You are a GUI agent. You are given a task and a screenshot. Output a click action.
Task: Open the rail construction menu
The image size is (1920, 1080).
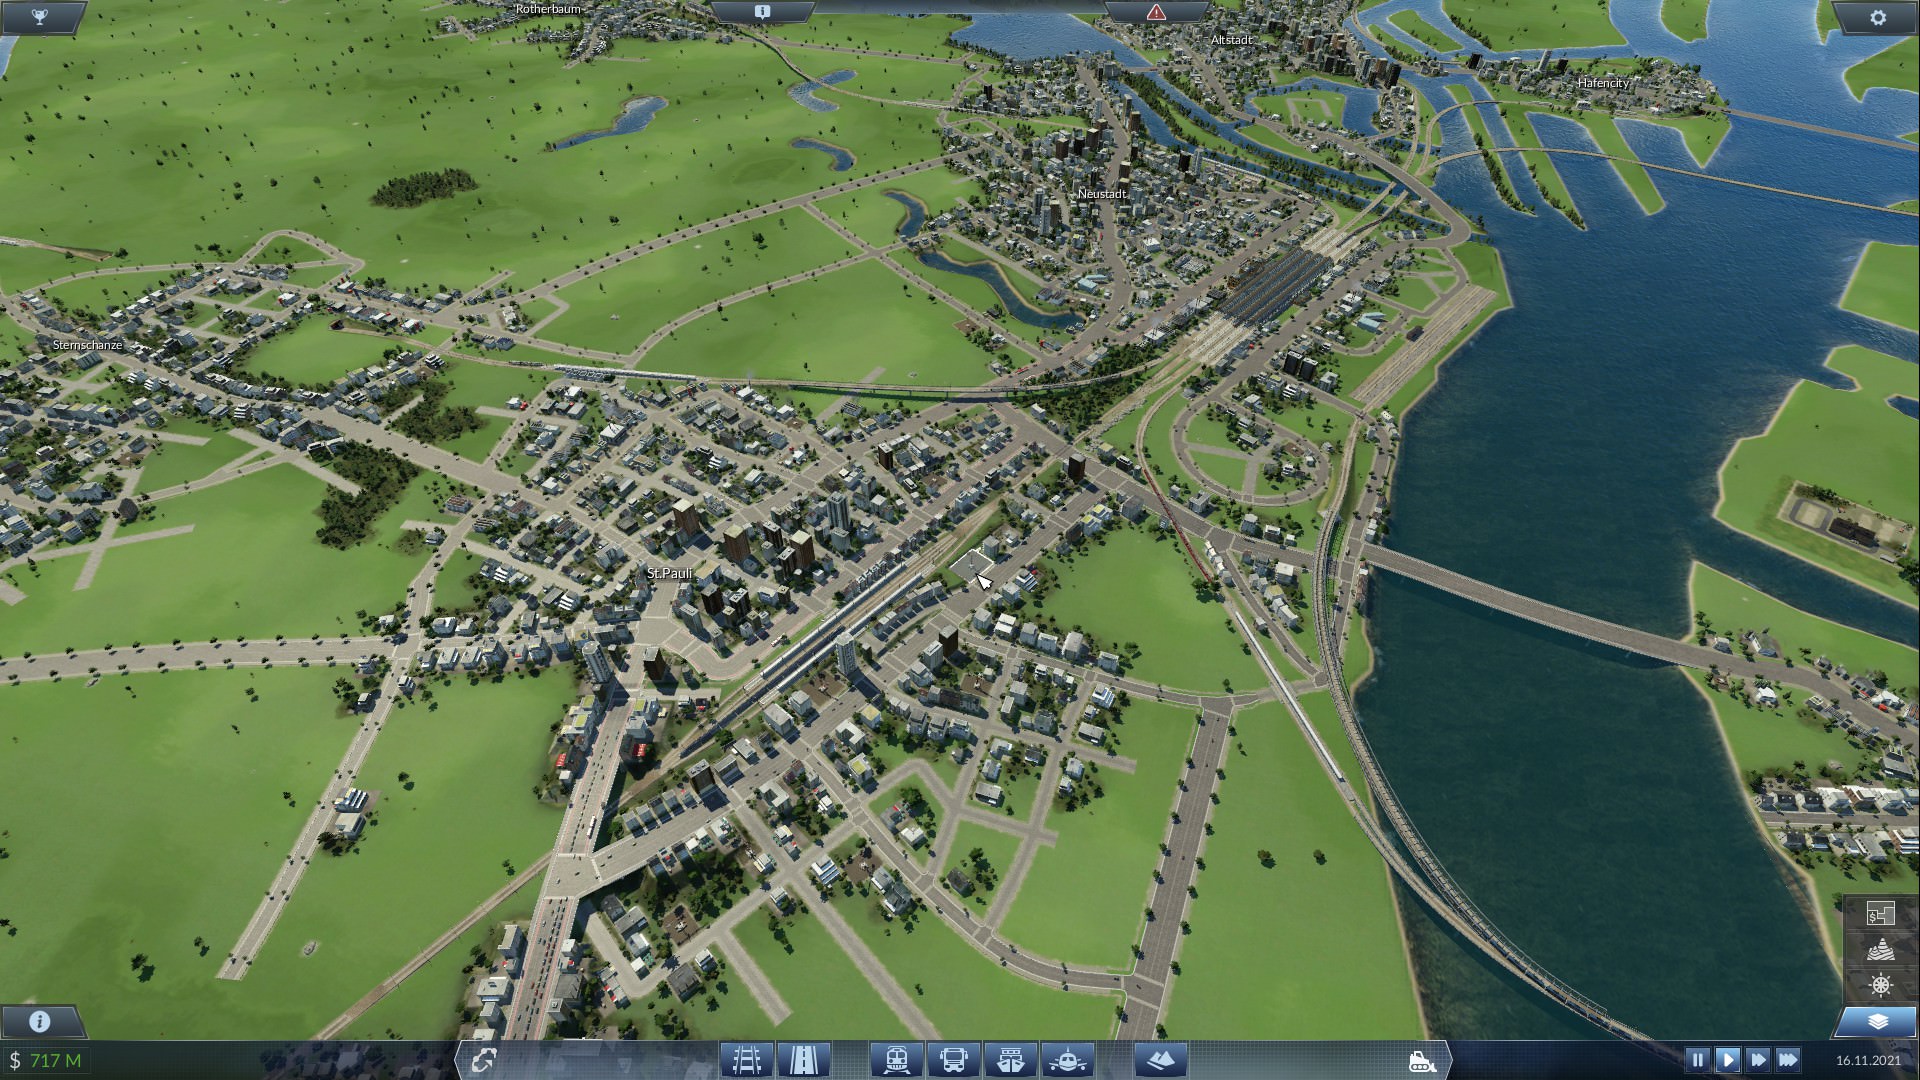(746, 1059)
